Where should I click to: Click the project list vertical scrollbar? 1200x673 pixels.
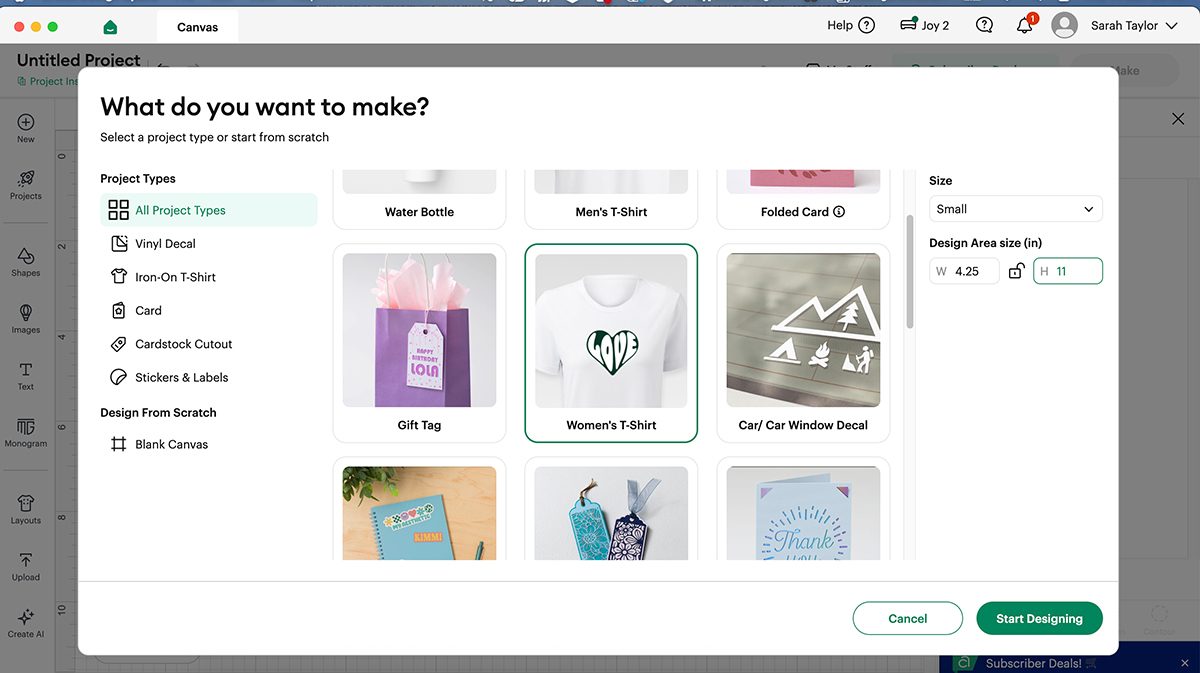[x=909, y=270]
